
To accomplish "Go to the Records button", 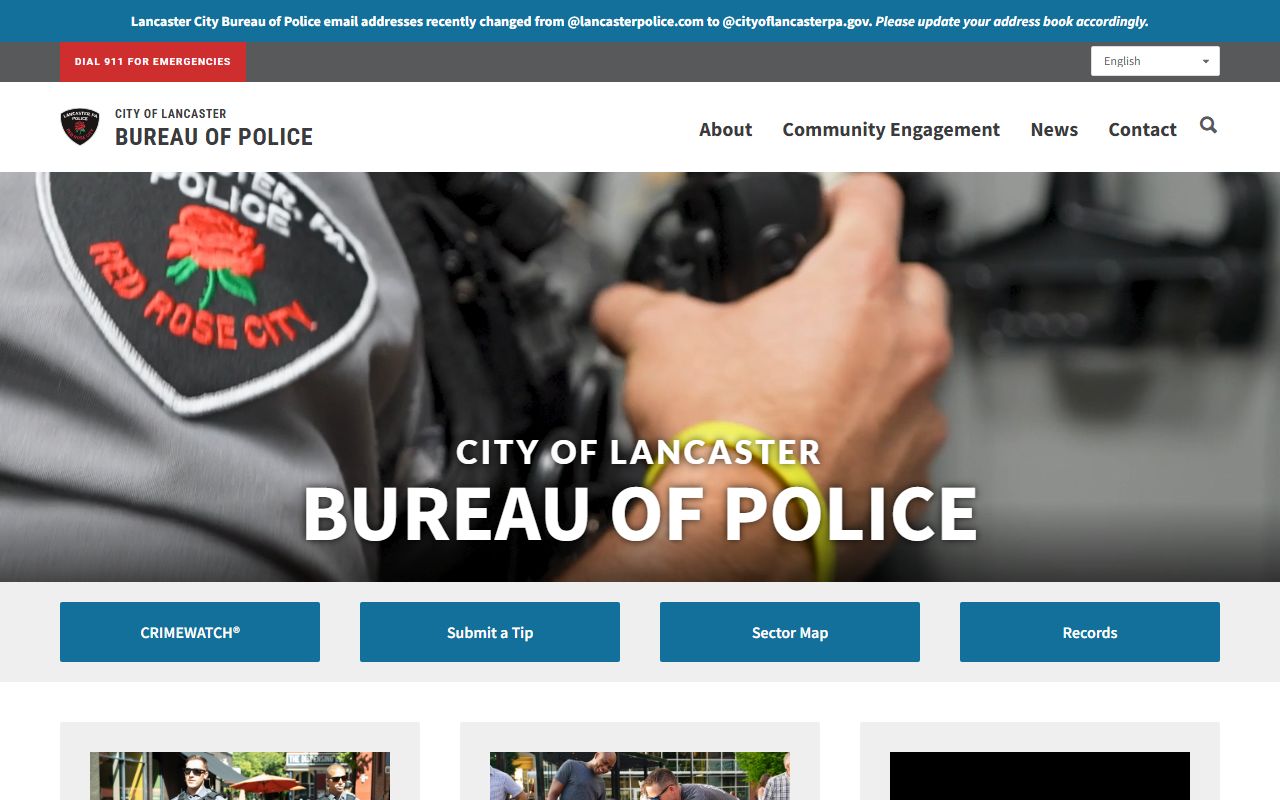I will coord(1090,632).
